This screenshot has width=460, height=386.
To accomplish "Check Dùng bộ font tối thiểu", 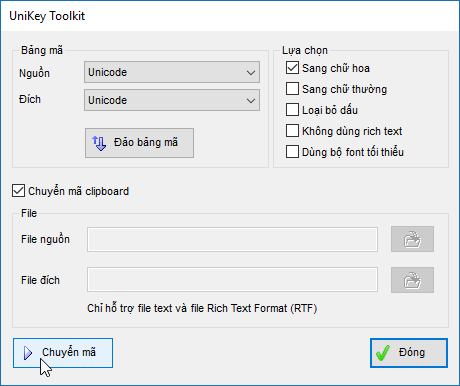I will tap(292, 152).
